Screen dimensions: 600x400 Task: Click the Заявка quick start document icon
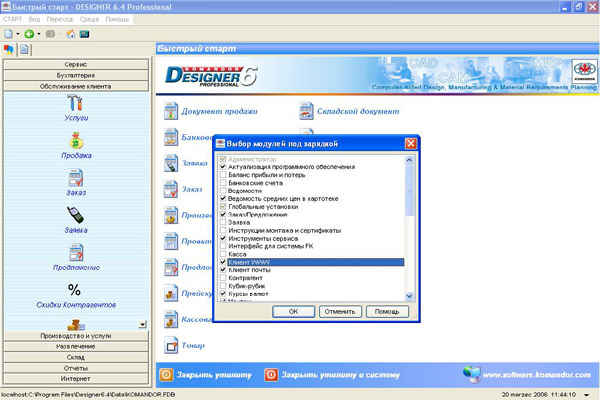[171, 163]
